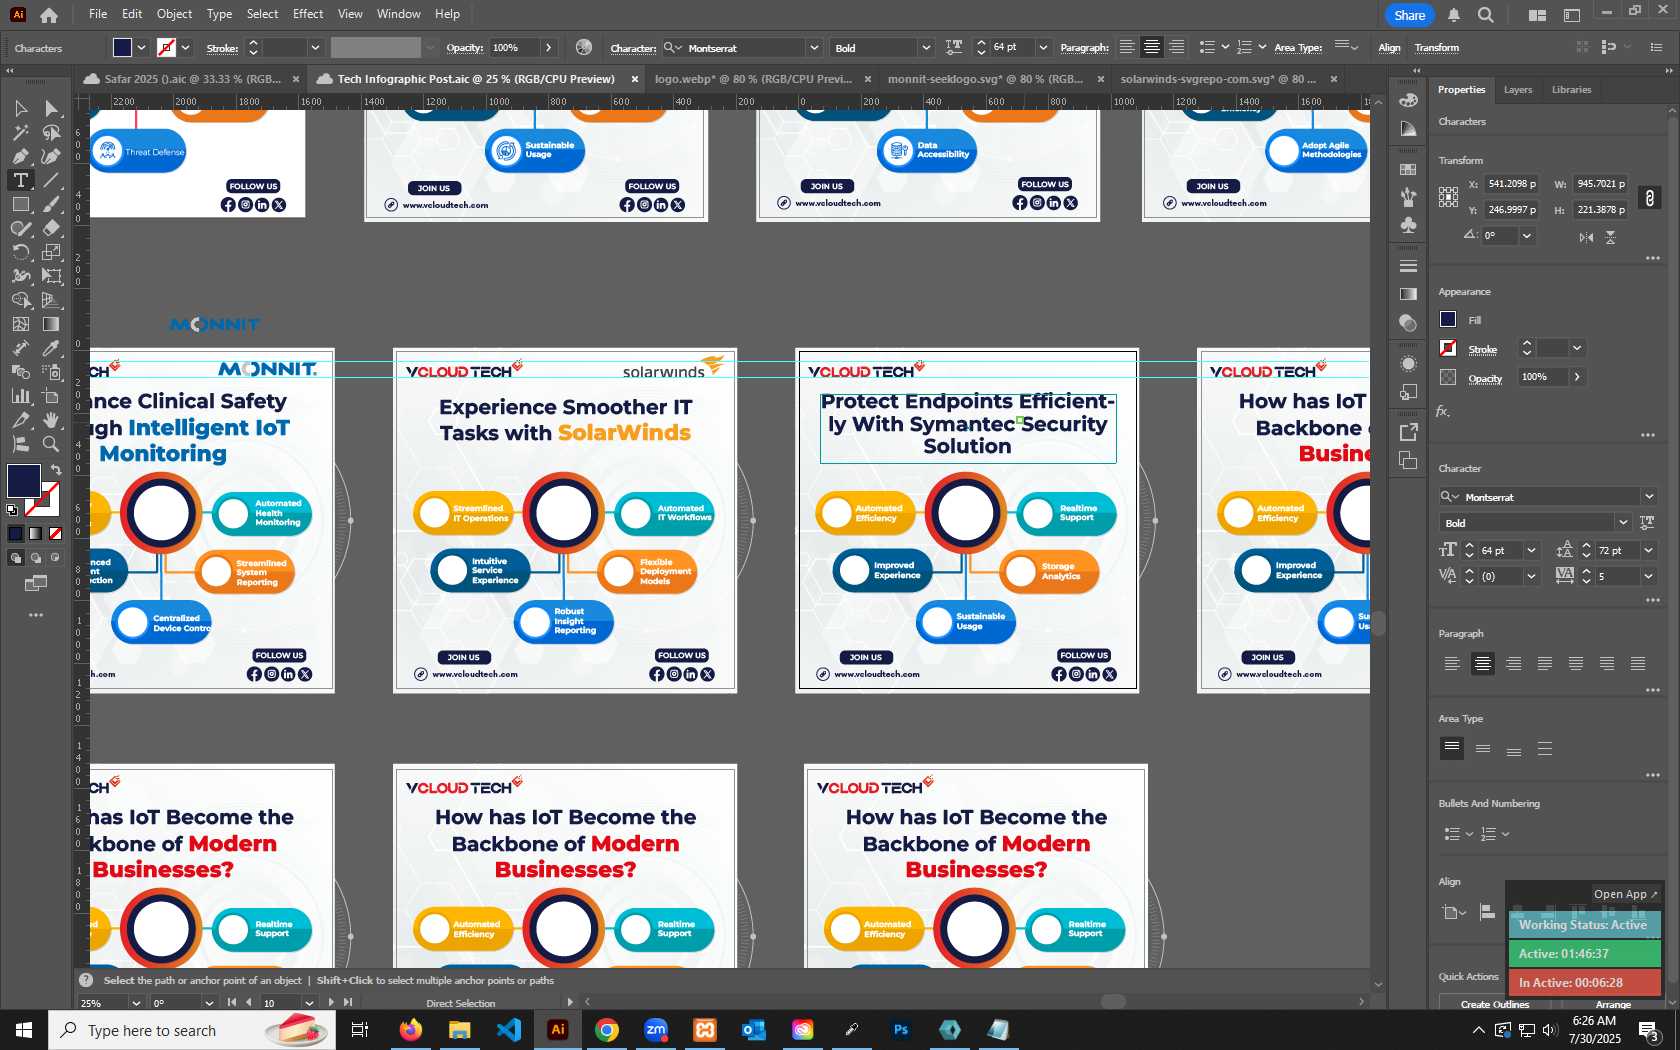Align paragraph left in Properties panel
The height and width of the screenshot is (1050, 1680).
(x=1452, y=664)
